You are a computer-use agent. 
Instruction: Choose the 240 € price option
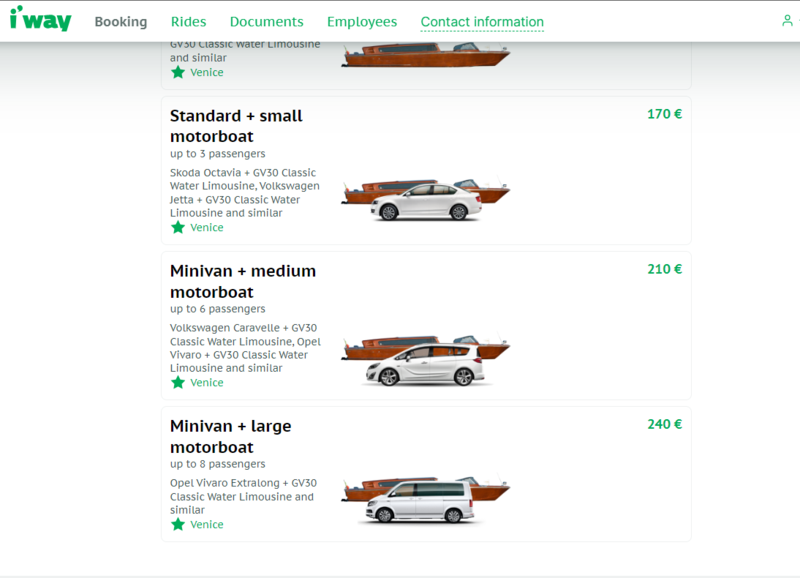pos(664,424)
